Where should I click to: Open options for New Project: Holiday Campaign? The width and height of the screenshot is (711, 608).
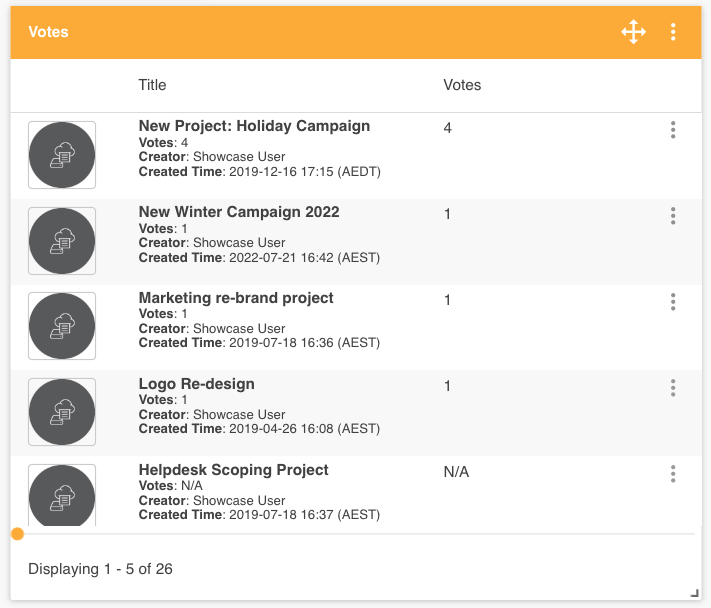pyautogui.click(x=673, y=130)
